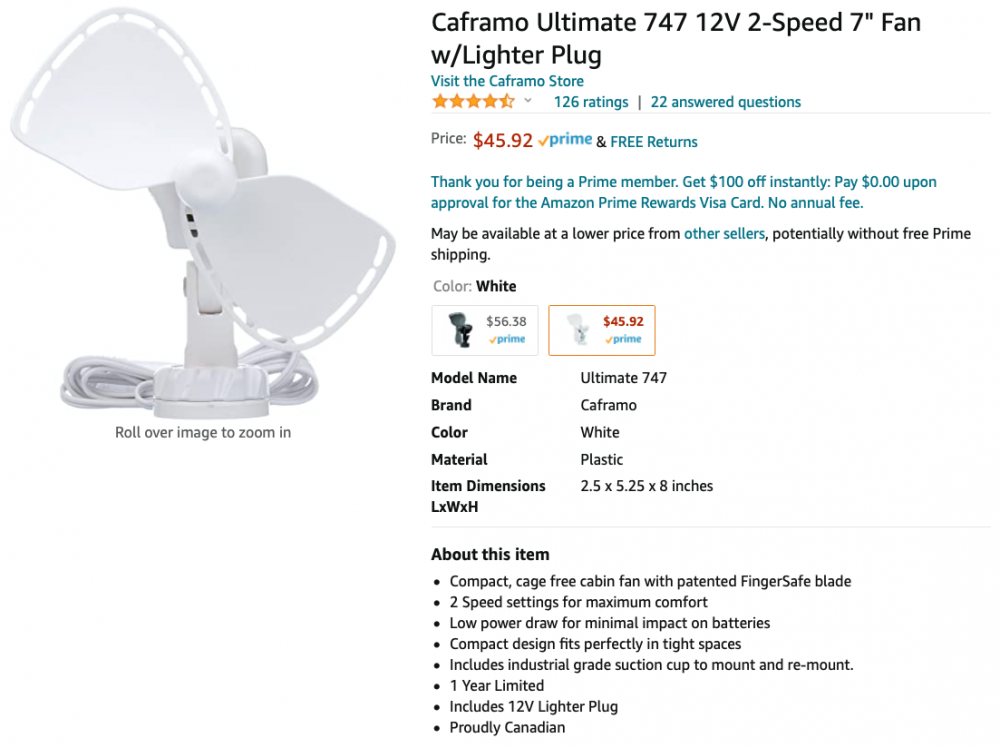Click the "Roll over image to zoom in" caption
Viewport: 1000px width, 748px height.
coord(203,433)
